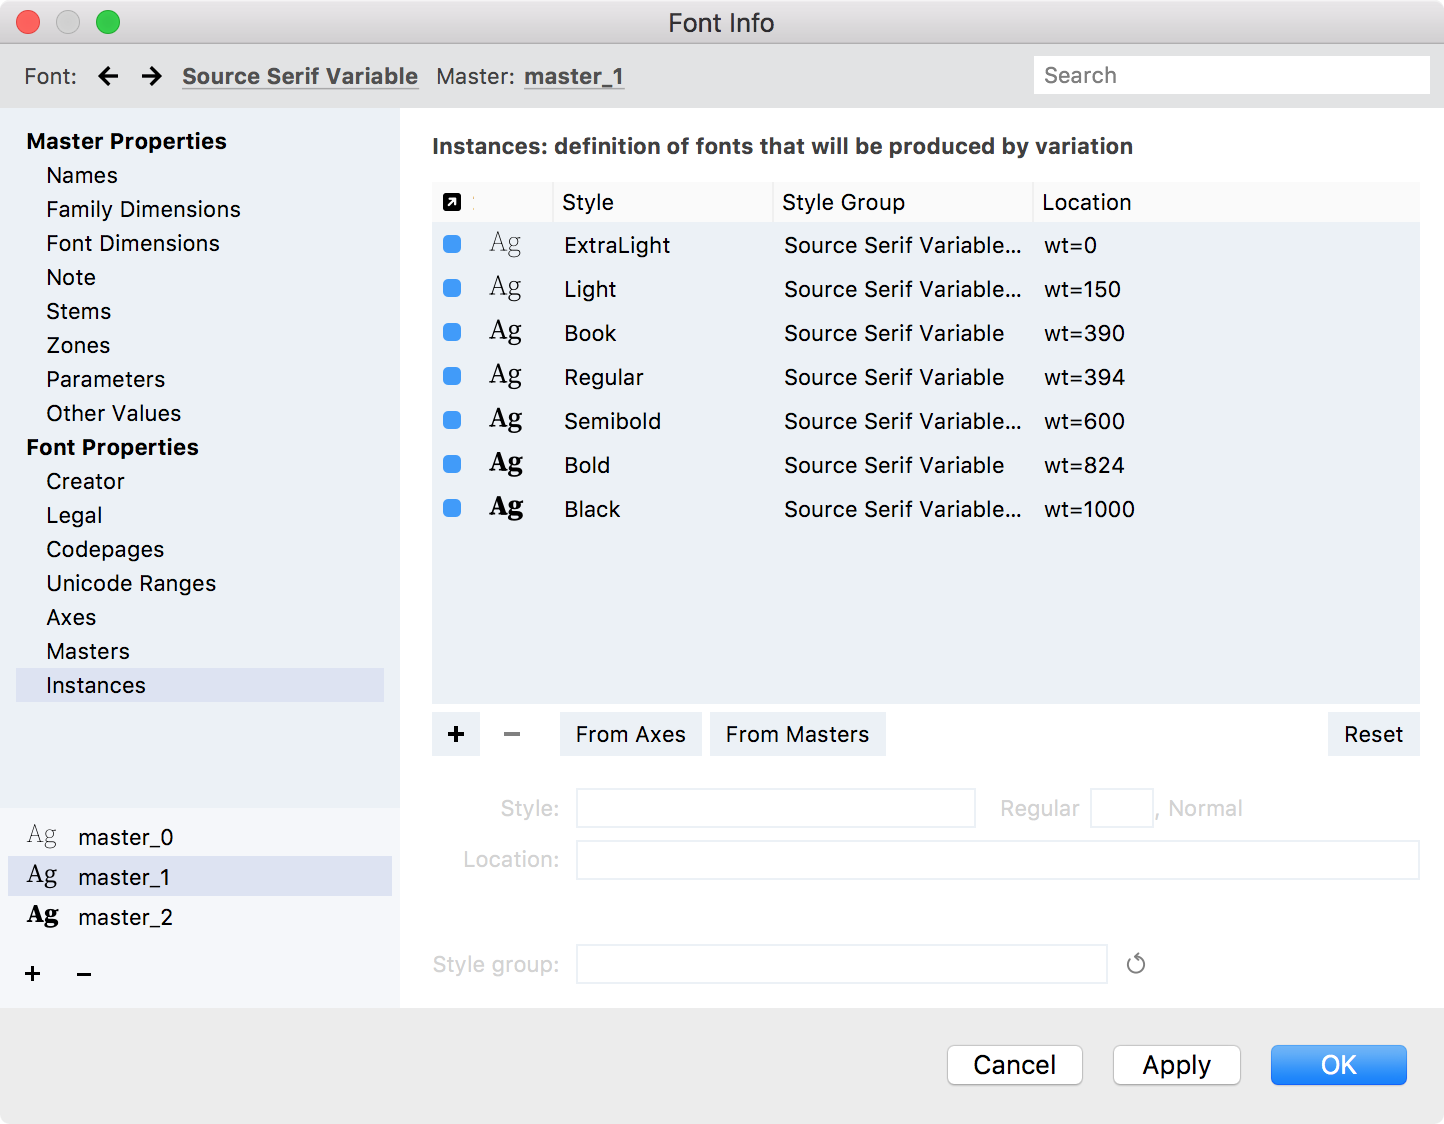Click the Style group input field
Screen dimensions: 1444x1124
coord(842,964)
